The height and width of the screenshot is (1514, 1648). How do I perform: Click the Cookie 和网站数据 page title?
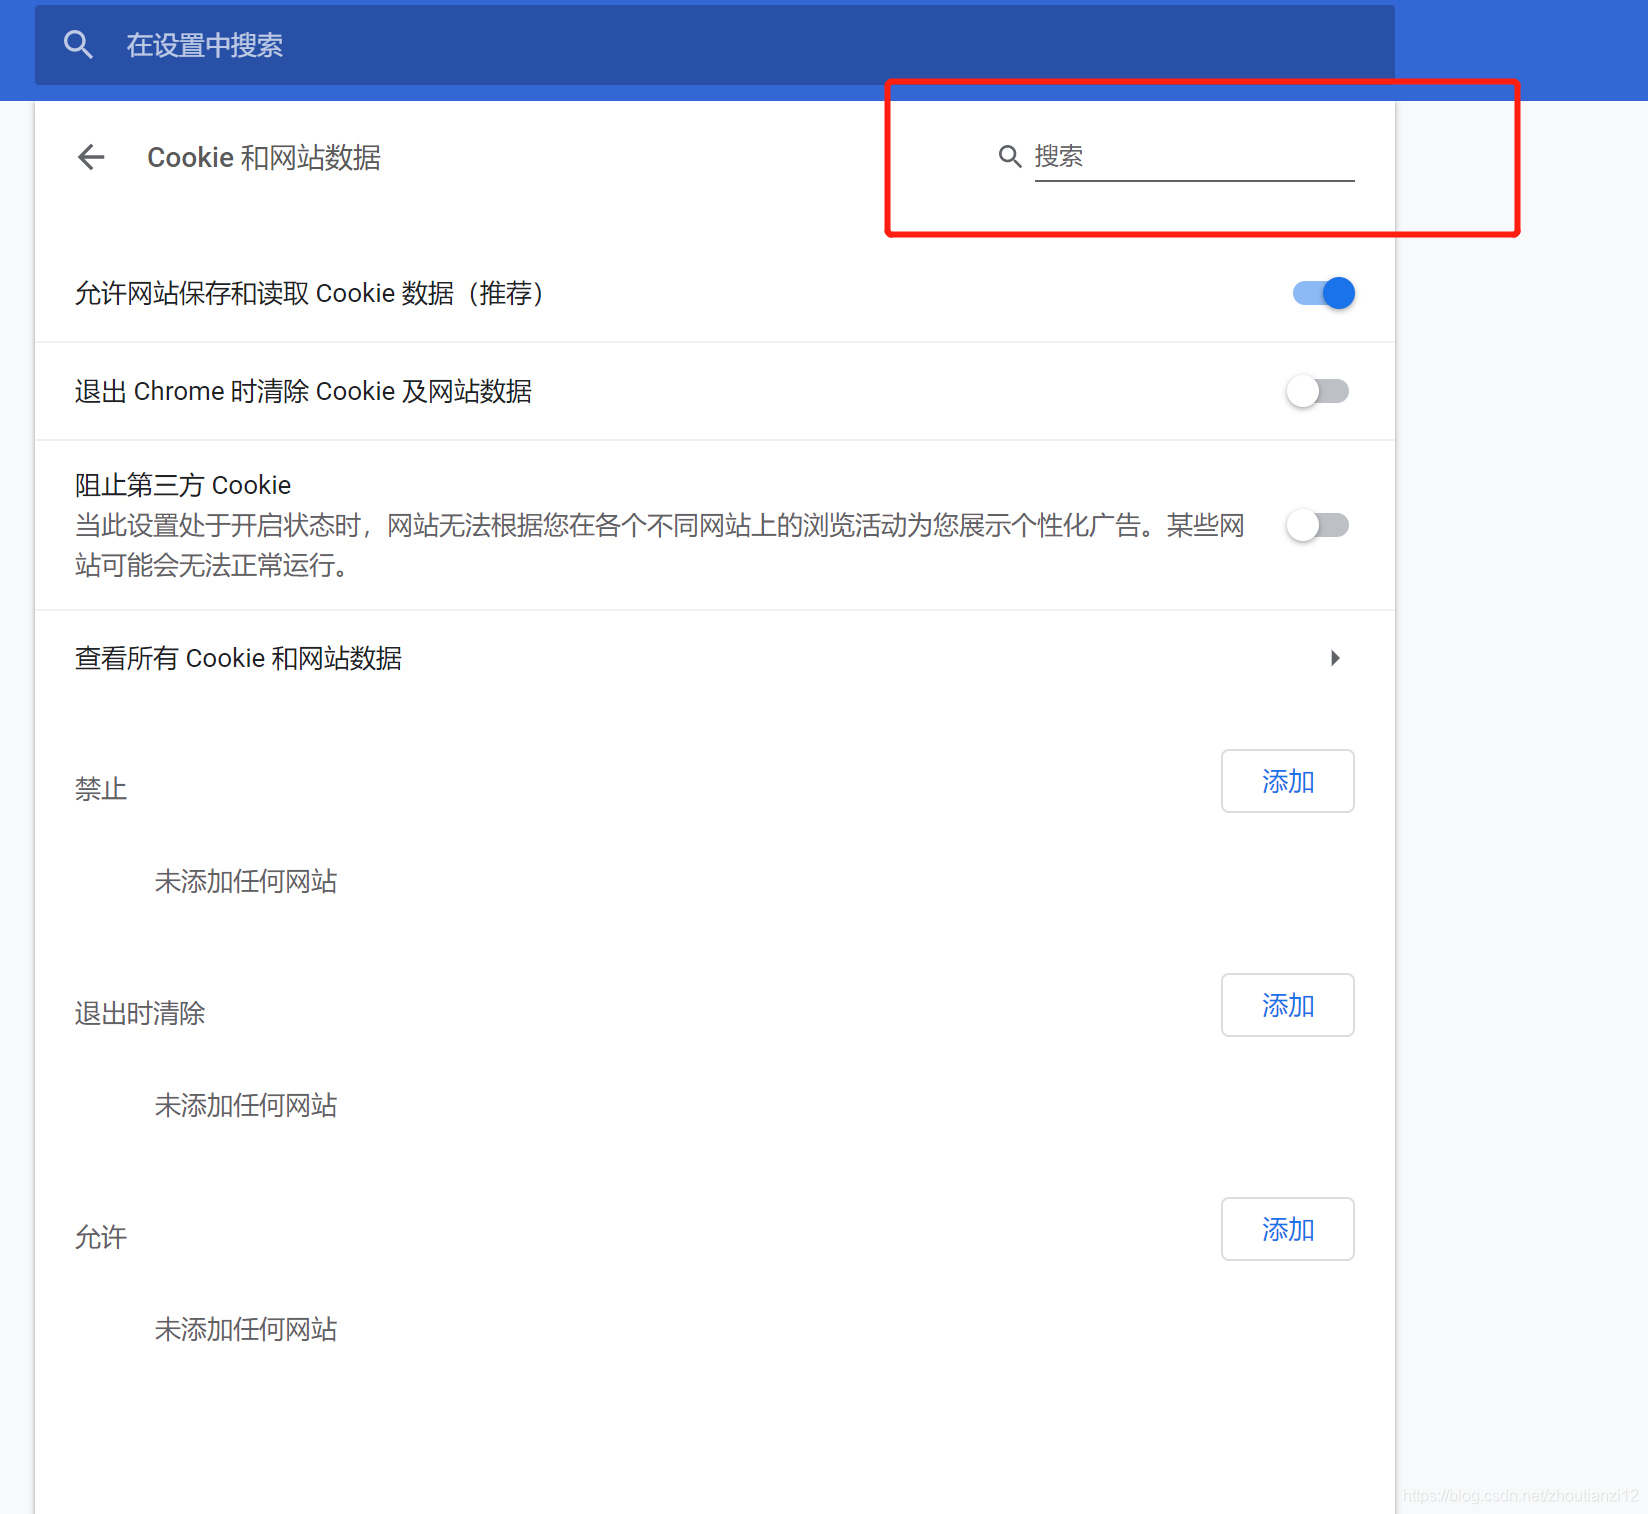click(x=263, y=157)
